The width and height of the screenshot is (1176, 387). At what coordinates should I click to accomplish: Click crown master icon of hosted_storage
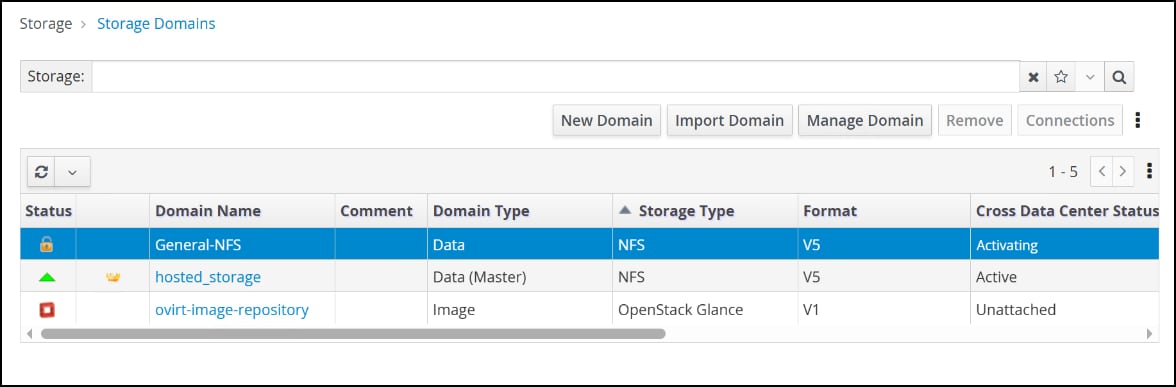coord(113,277)
